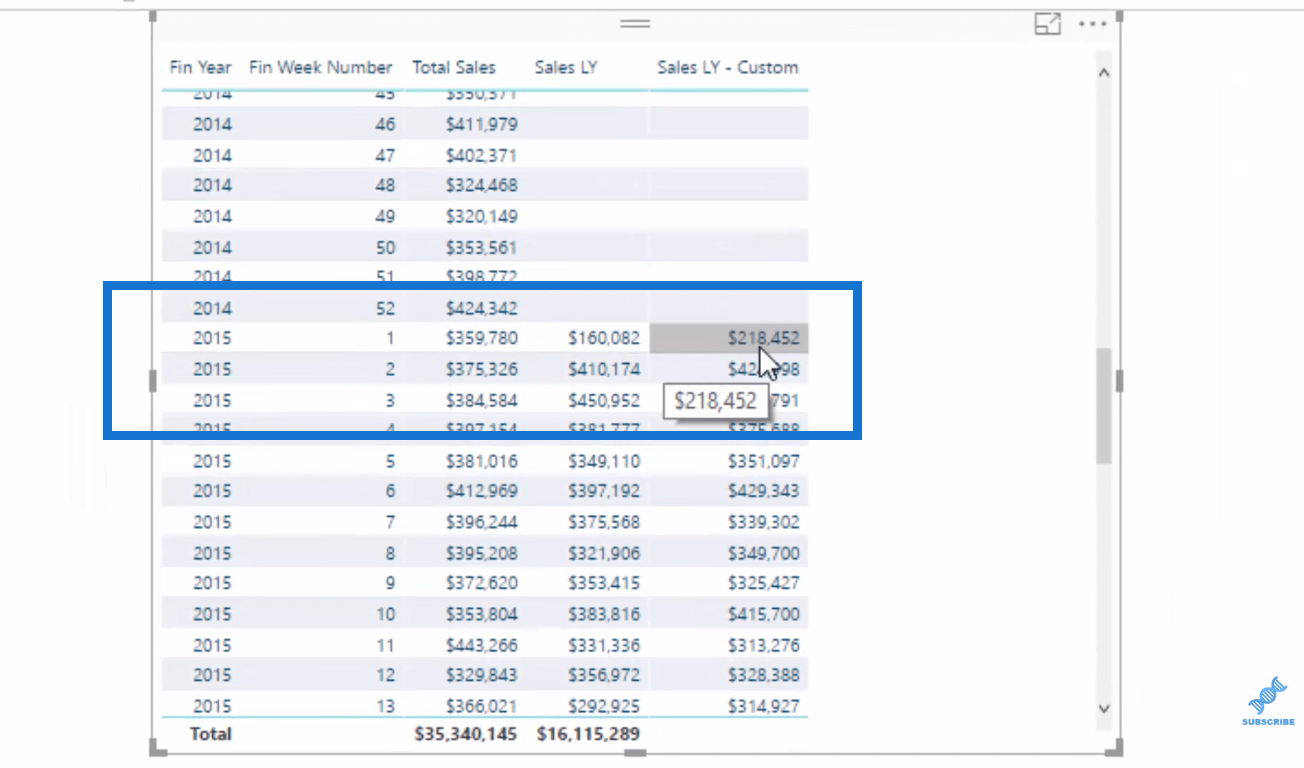This screenshot has height=768, width=1304.
Task: Click Sales LY value $356,972
Action: click(604, 675)
